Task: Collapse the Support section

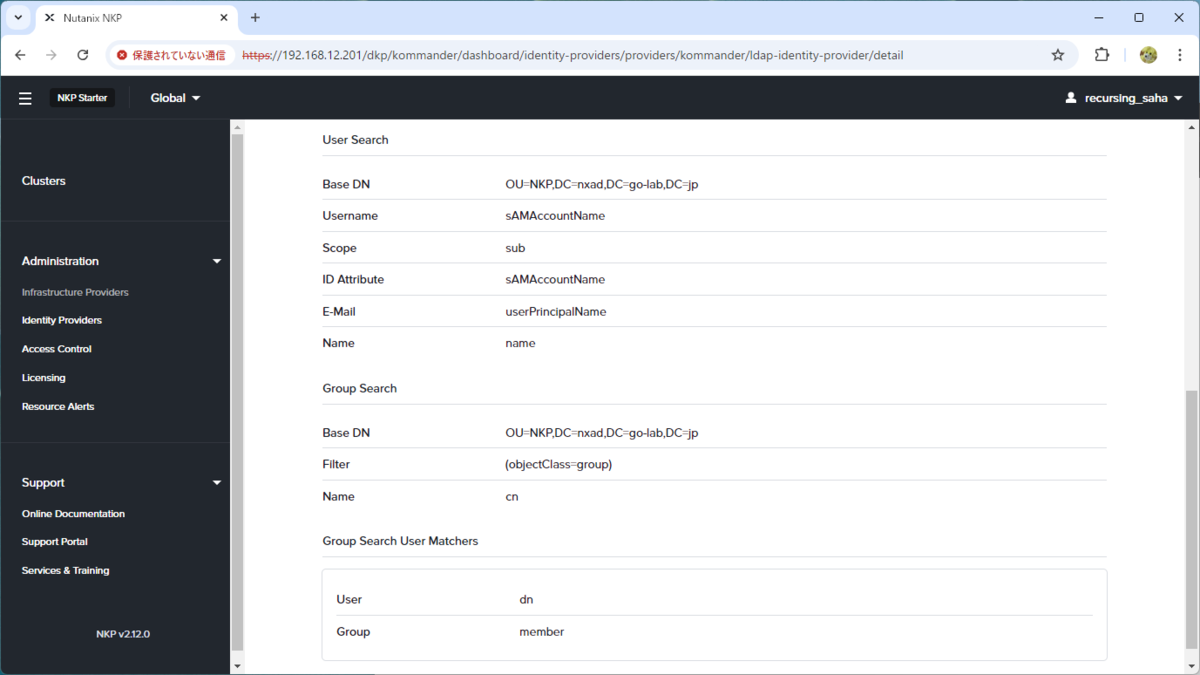Action: click(217, 483)
